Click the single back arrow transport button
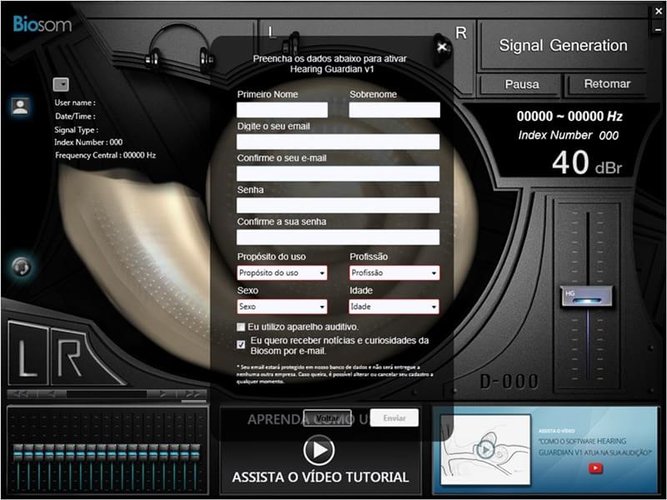Screen dimensions: 667x500 tap(52, 394)
